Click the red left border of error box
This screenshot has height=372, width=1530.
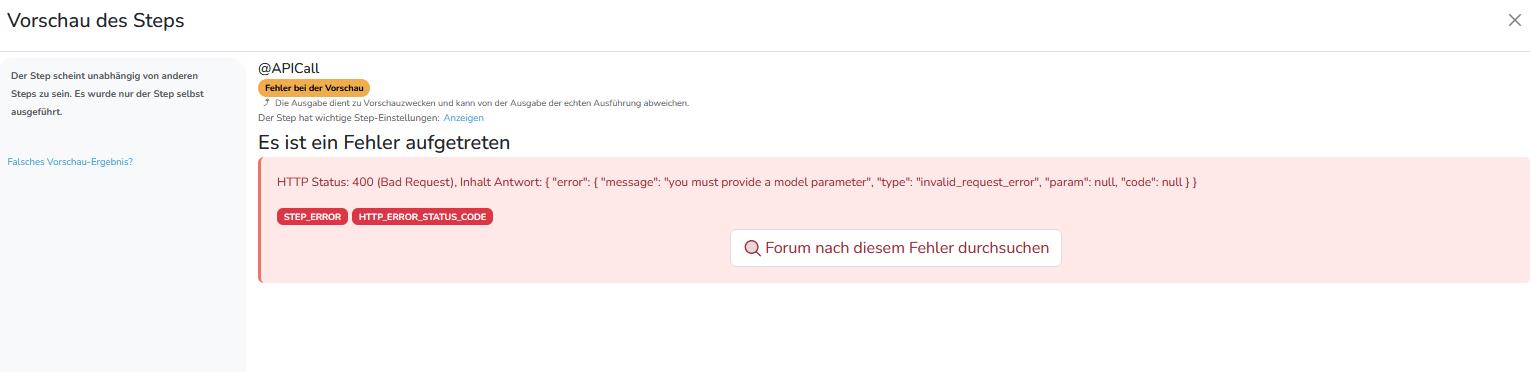pos(260,220)
